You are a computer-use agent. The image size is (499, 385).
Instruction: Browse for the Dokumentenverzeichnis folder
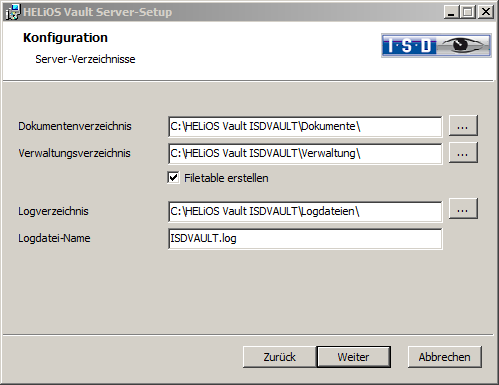click(x=463, y=126)
